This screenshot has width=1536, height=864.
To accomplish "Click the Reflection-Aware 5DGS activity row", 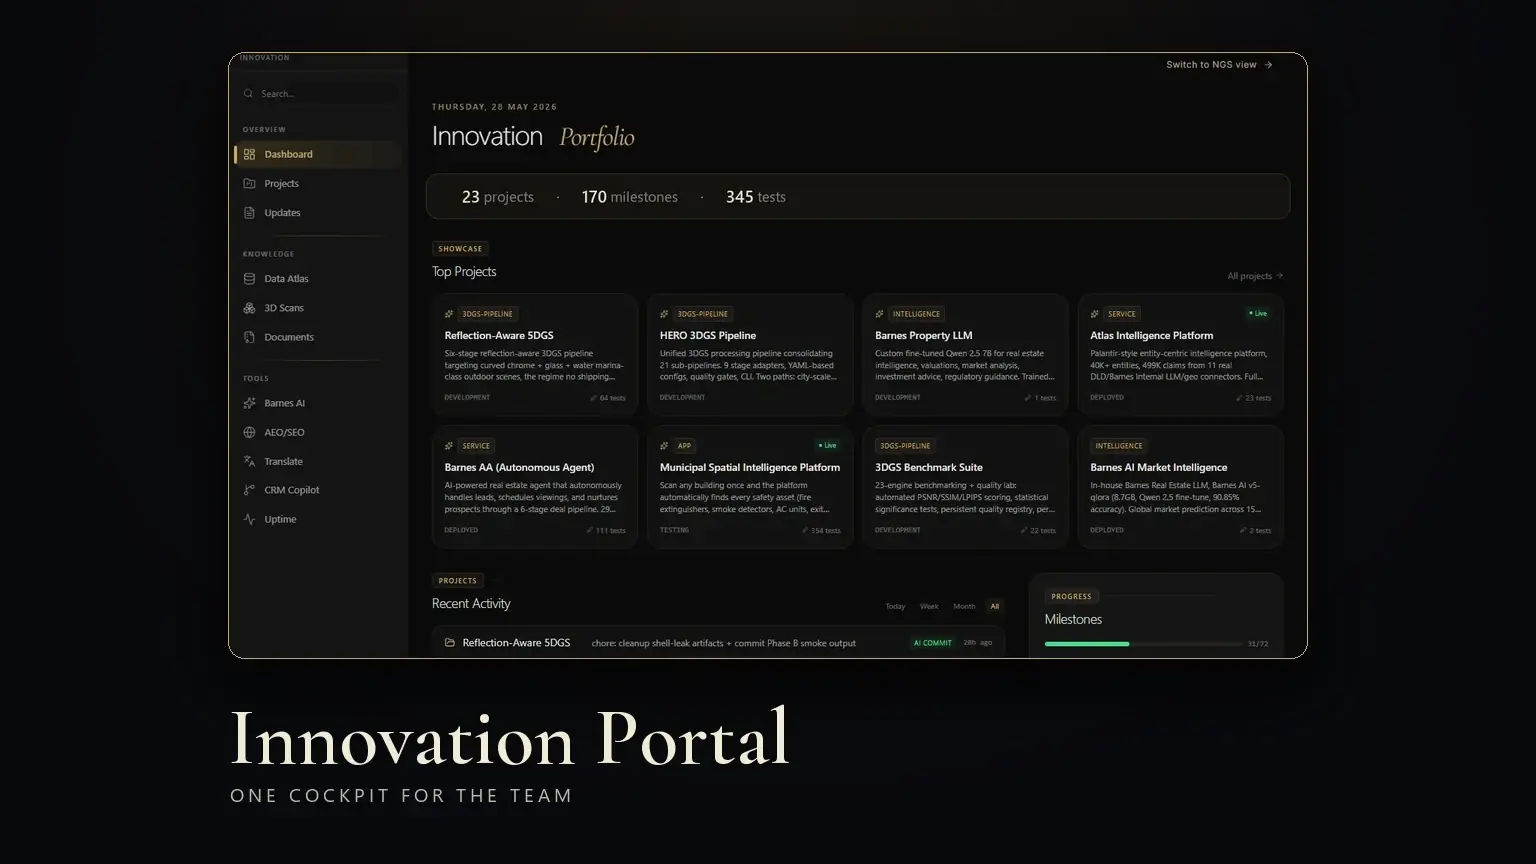I will coord(718,643).
